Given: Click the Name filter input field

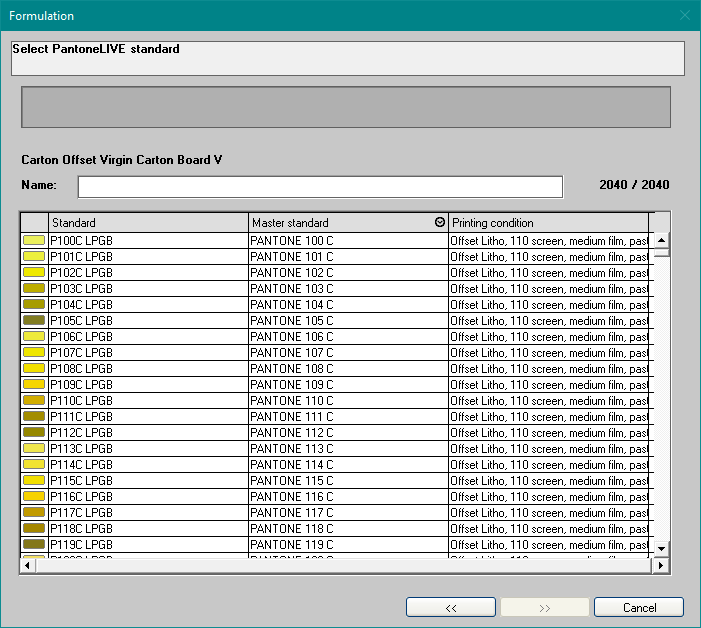Looking at the screenshot, I should 320,187.
